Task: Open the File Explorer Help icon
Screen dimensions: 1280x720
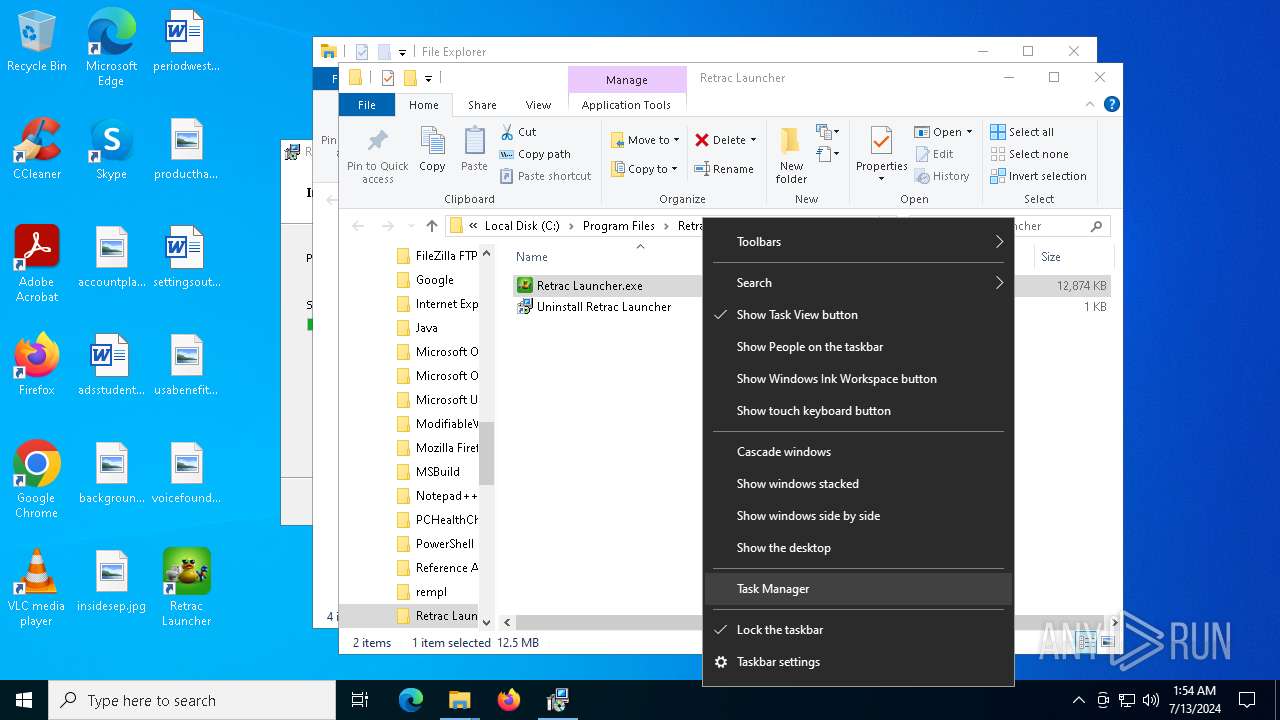Action: tap(1111, 104)
